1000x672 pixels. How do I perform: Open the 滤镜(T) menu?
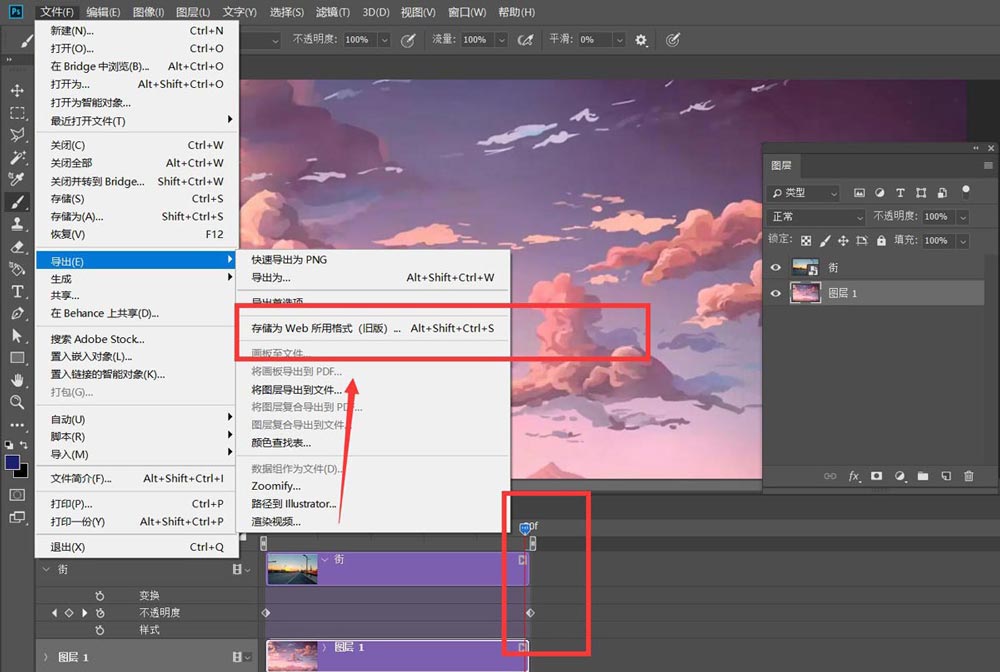pyautogui.click(x=332, y=12)
